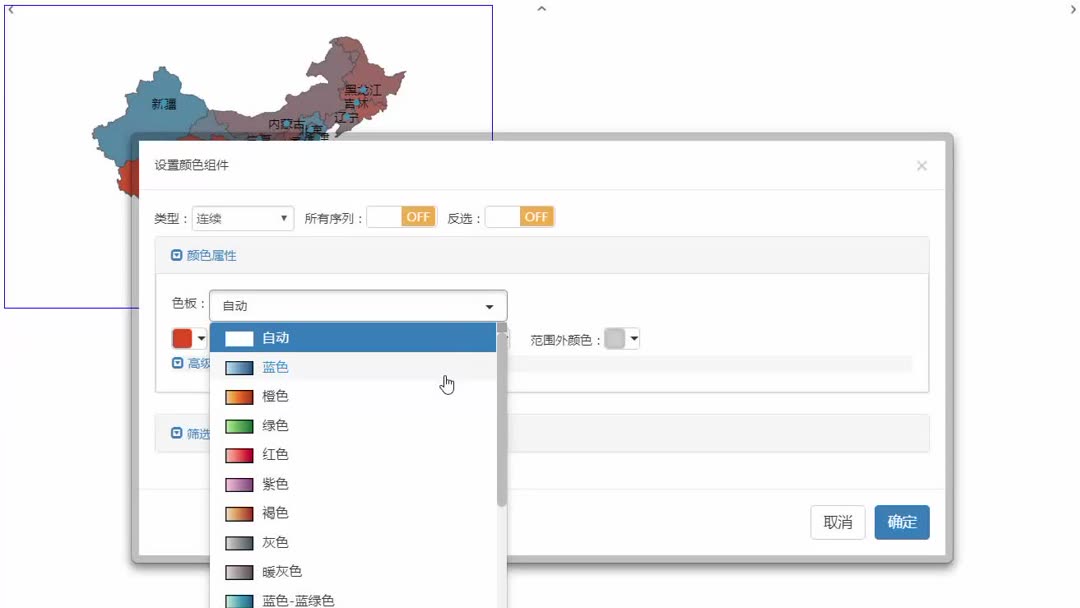1080x608 pixels.
Task: Click the collapse chevron above the dialog
Action: tap(541, 8)
